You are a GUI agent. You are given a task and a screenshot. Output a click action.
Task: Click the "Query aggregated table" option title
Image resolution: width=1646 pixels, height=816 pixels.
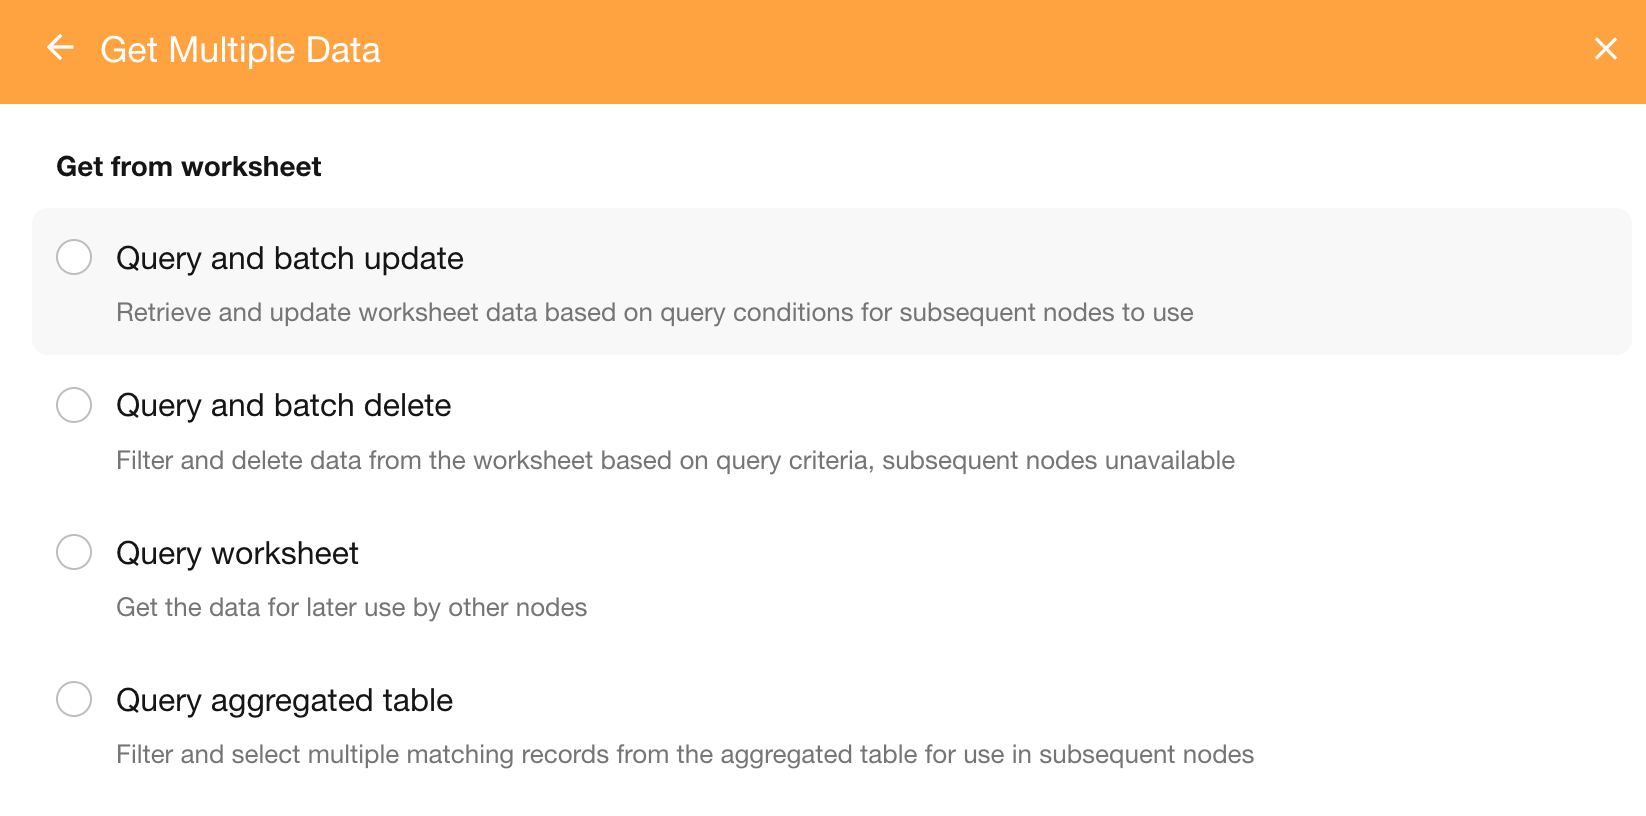click(x=284, y=700)
